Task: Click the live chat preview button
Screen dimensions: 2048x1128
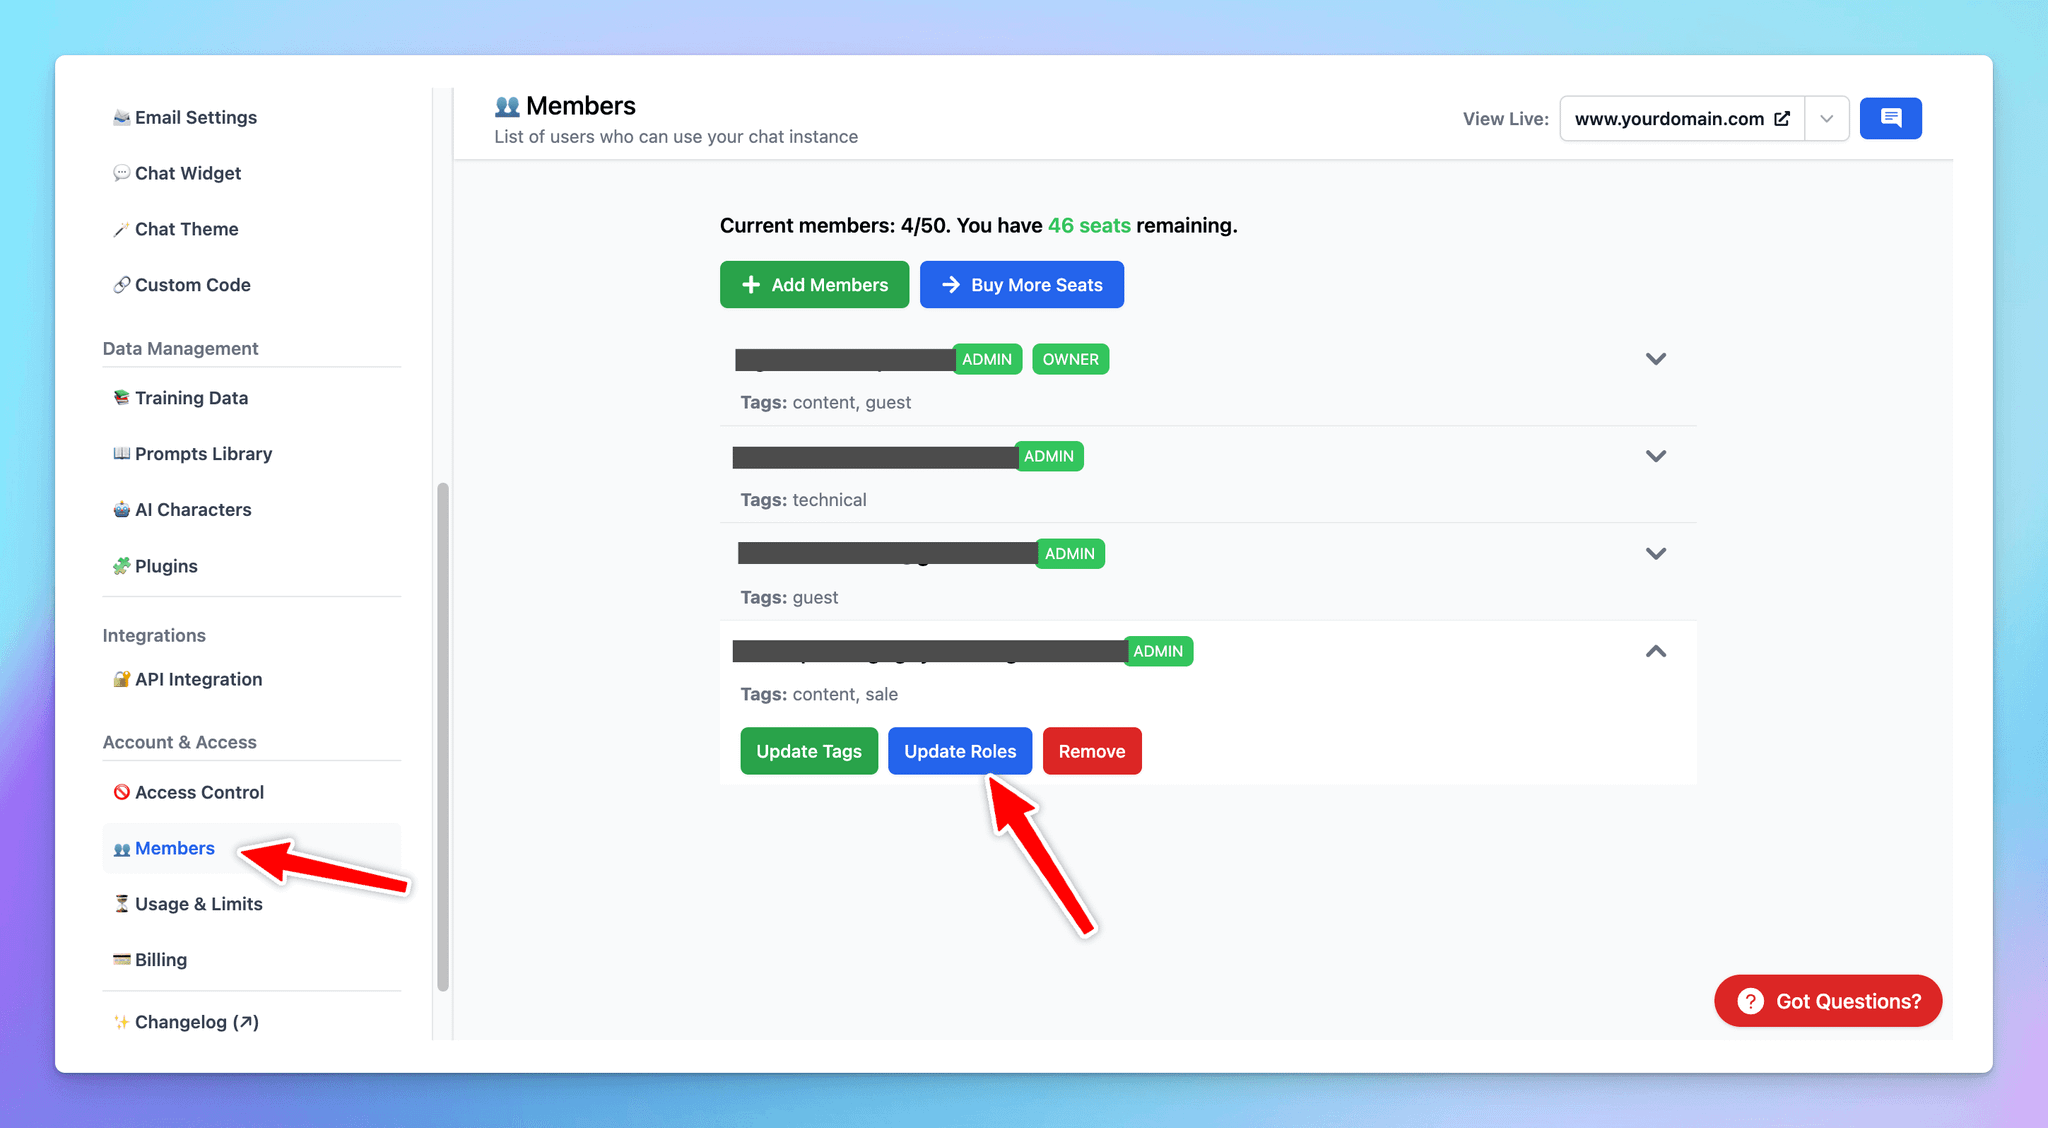Action: click(x=1890, y=118)
